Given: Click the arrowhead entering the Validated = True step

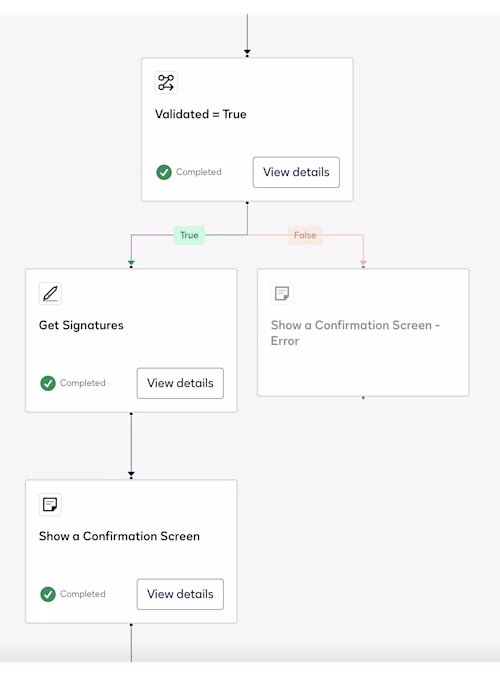Looking at the screenshot, I should tap(247, 53).
